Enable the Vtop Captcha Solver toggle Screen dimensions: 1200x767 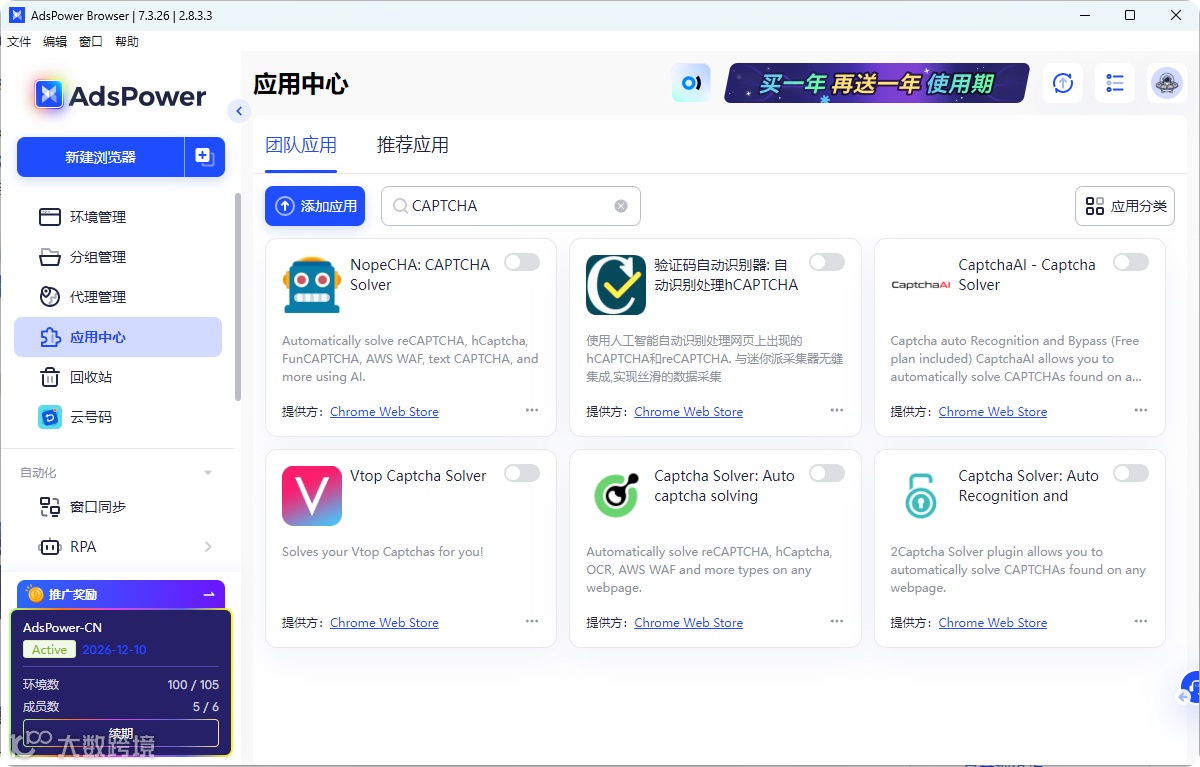(x=522, y=473)
